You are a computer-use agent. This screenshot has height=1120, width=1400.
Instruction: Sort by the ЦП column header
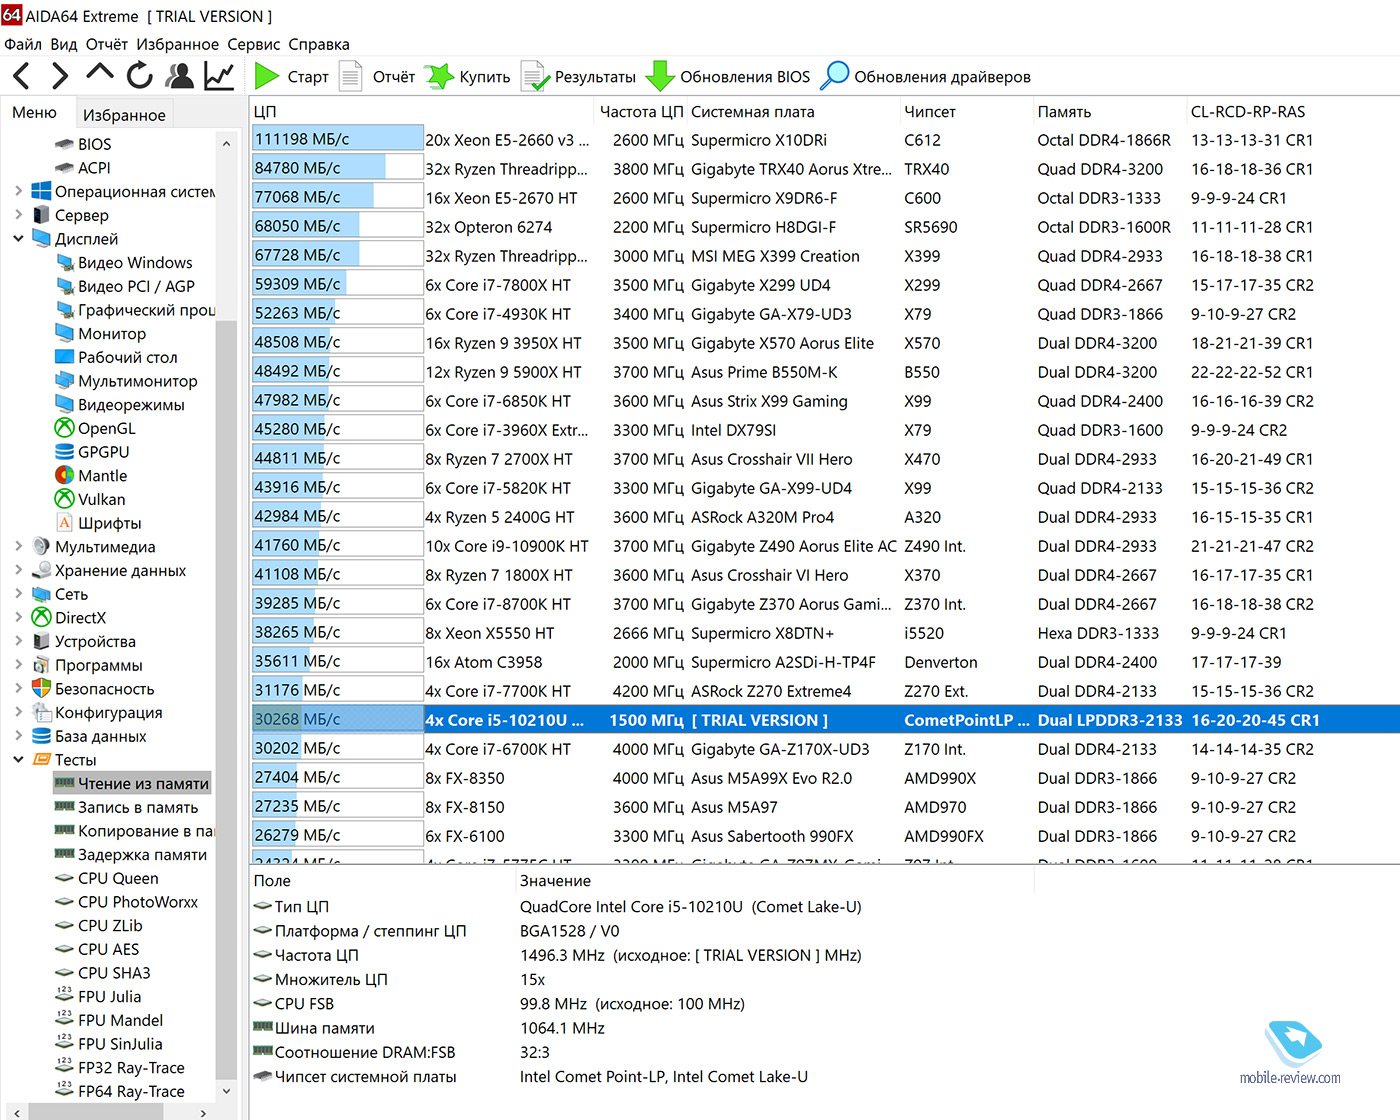424,112
